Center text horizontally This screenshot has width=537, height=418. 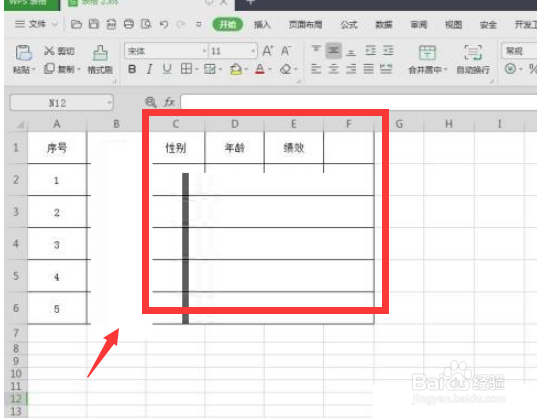point(333,69)
